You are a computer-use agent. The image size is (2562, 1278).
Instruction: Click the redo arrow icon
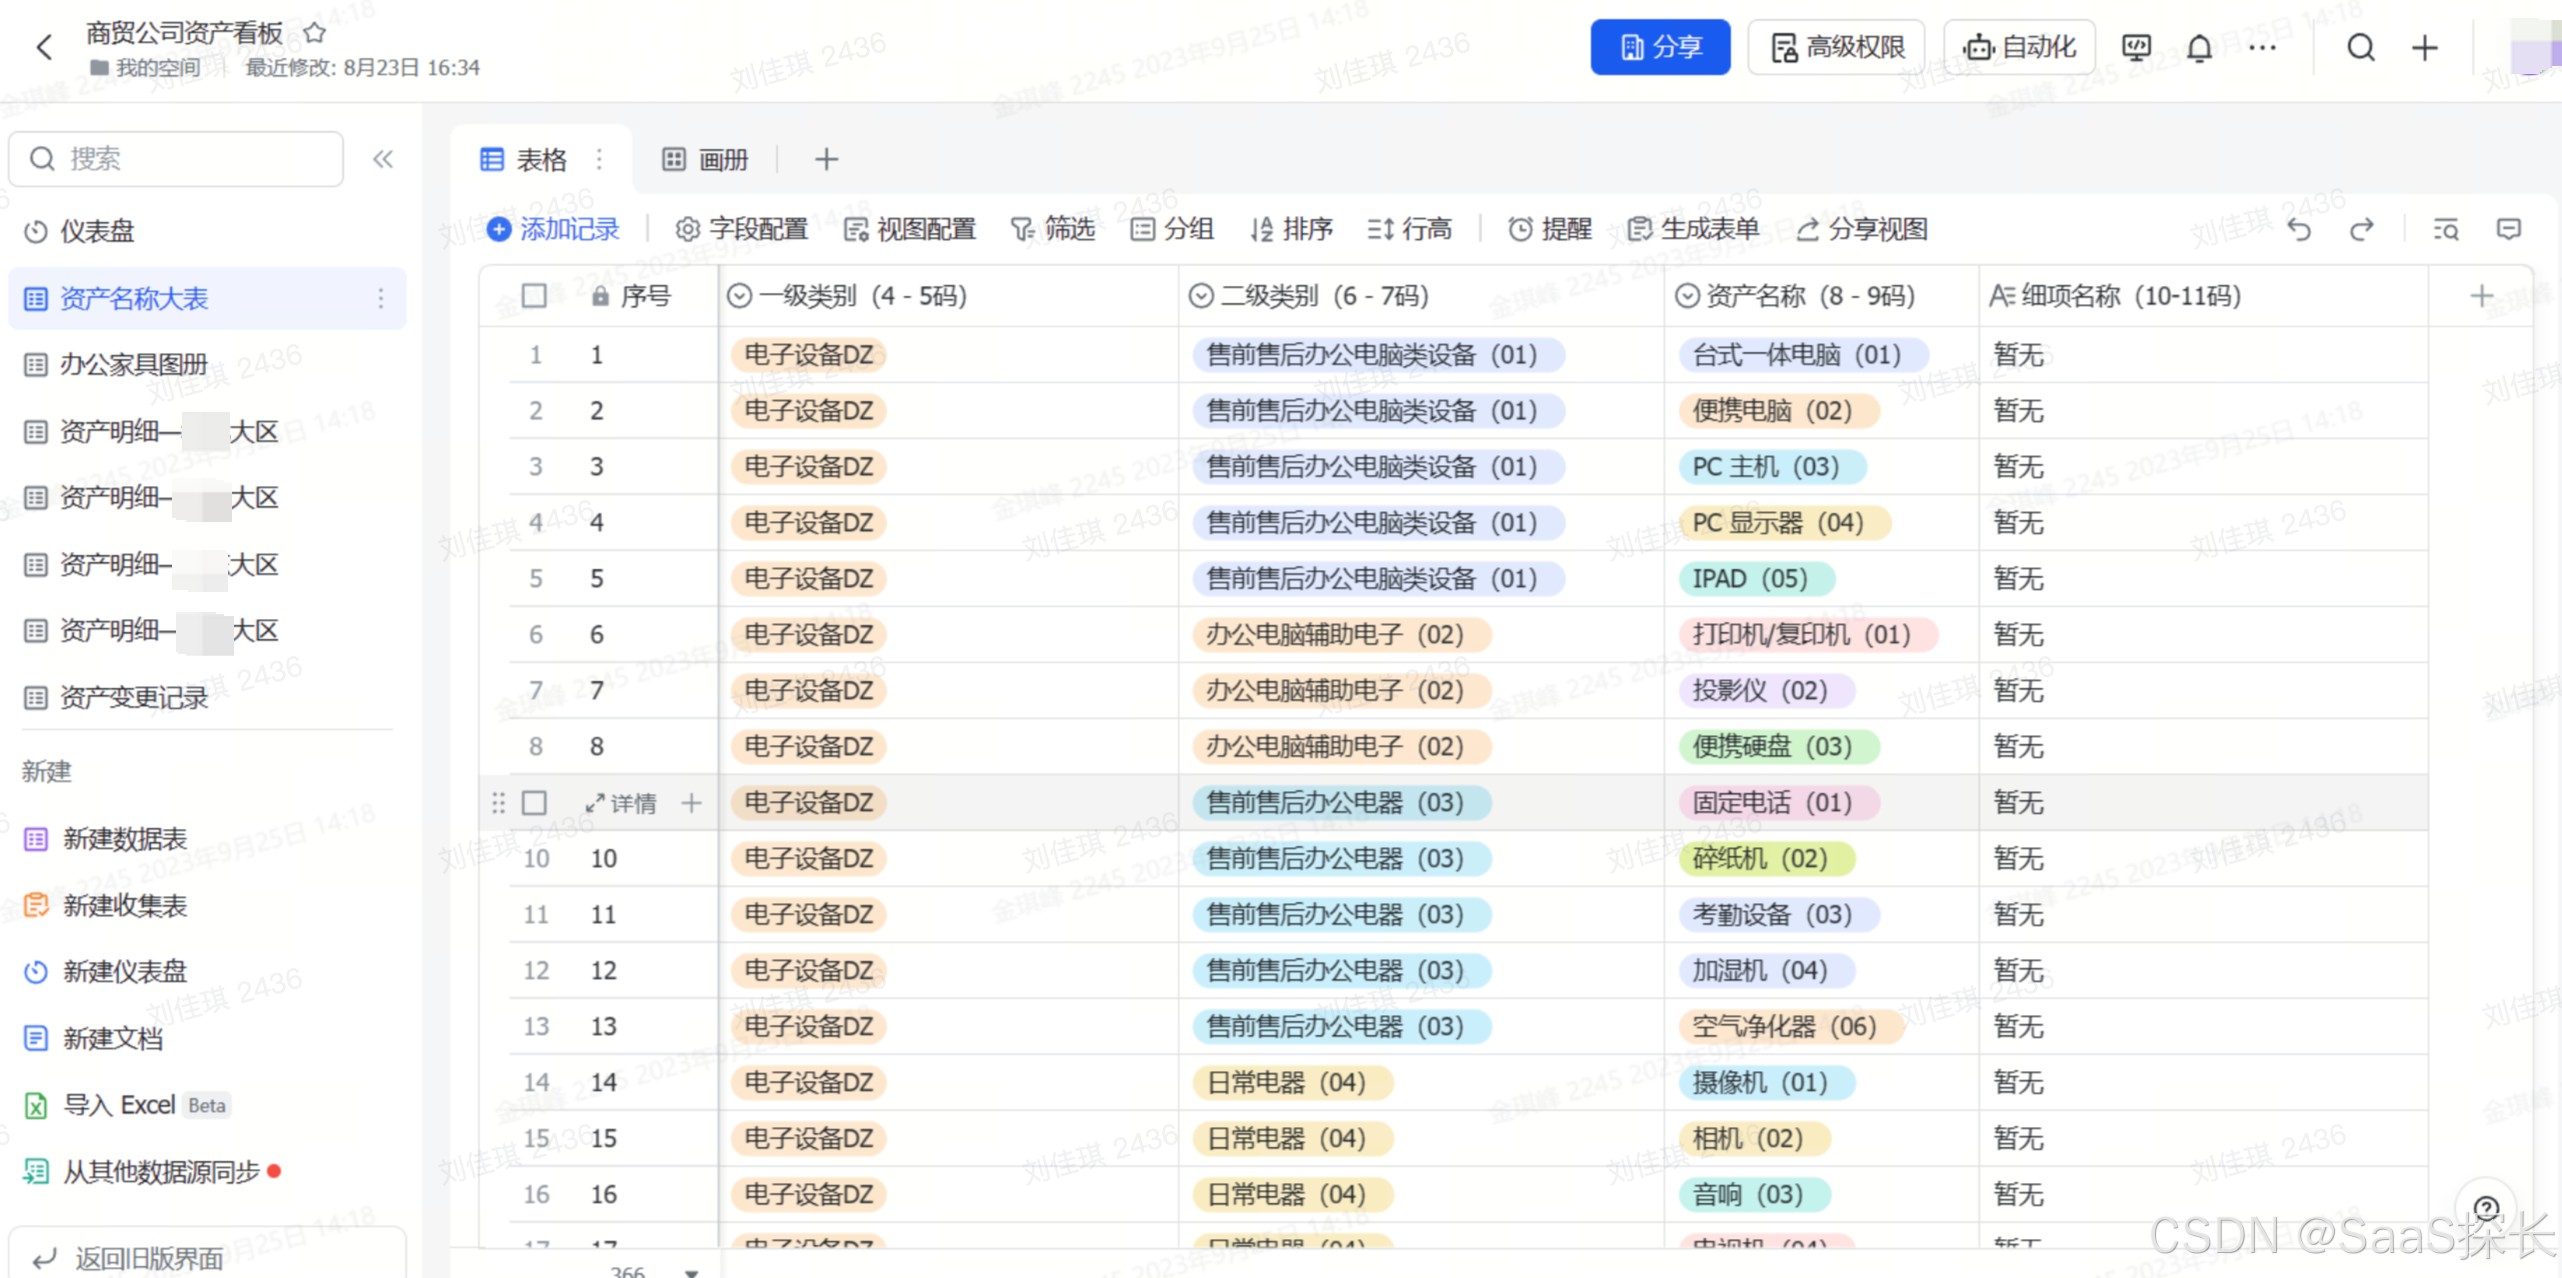2361,230
